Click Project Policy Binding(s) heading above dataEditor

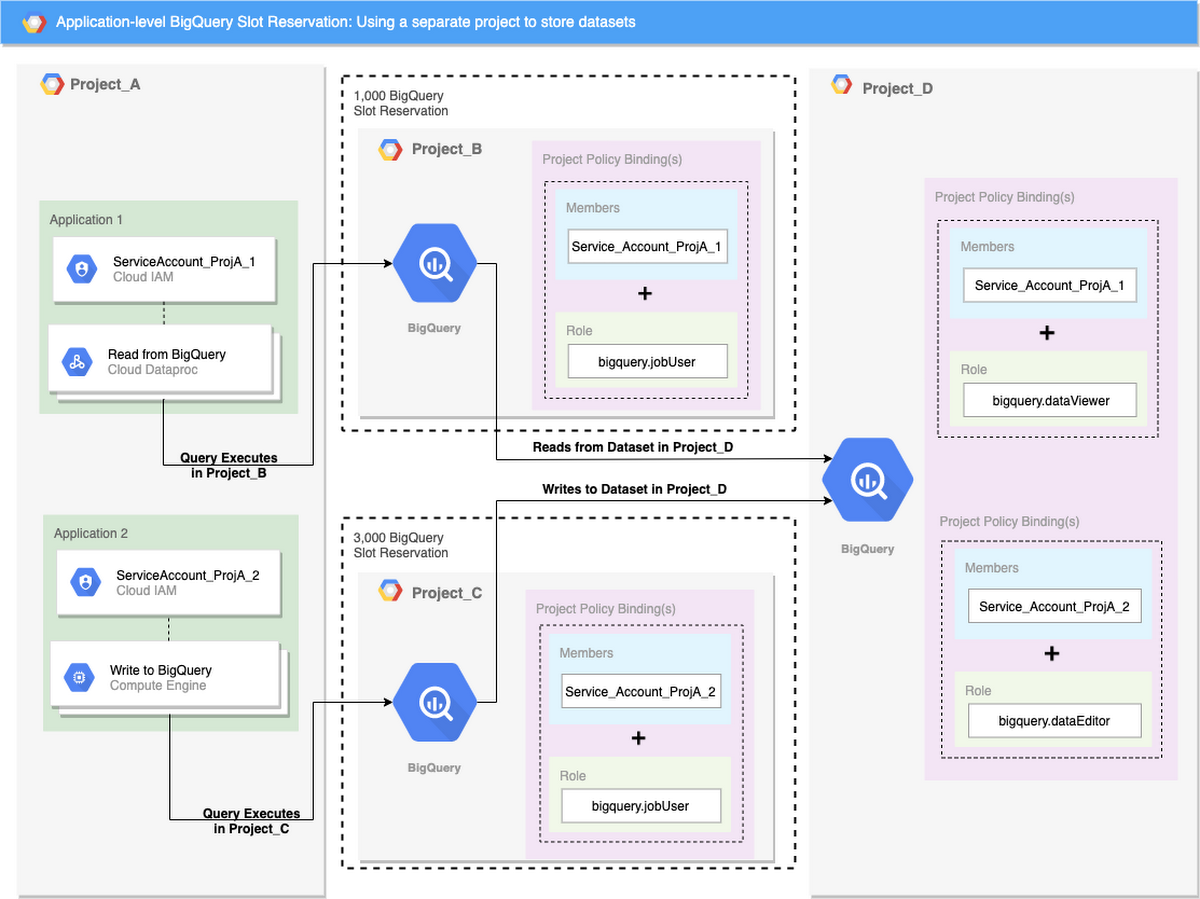tap(1010, 522)
